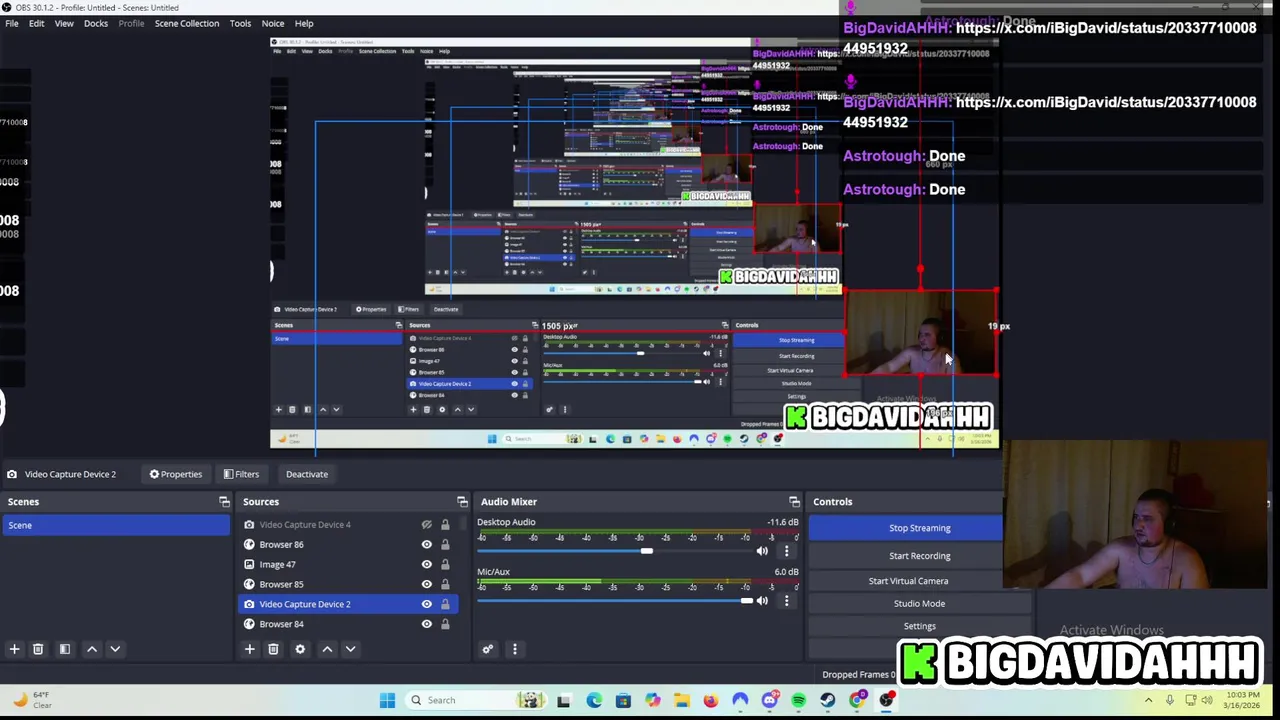Open Mic/Aux three-dot options menu
Viewport: 1280px width, 720px height.
point(786,600)
